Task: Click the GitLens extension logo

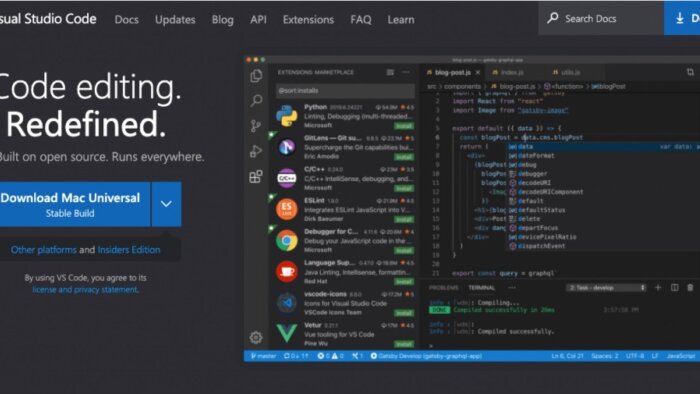Action: tap(287, 147)
